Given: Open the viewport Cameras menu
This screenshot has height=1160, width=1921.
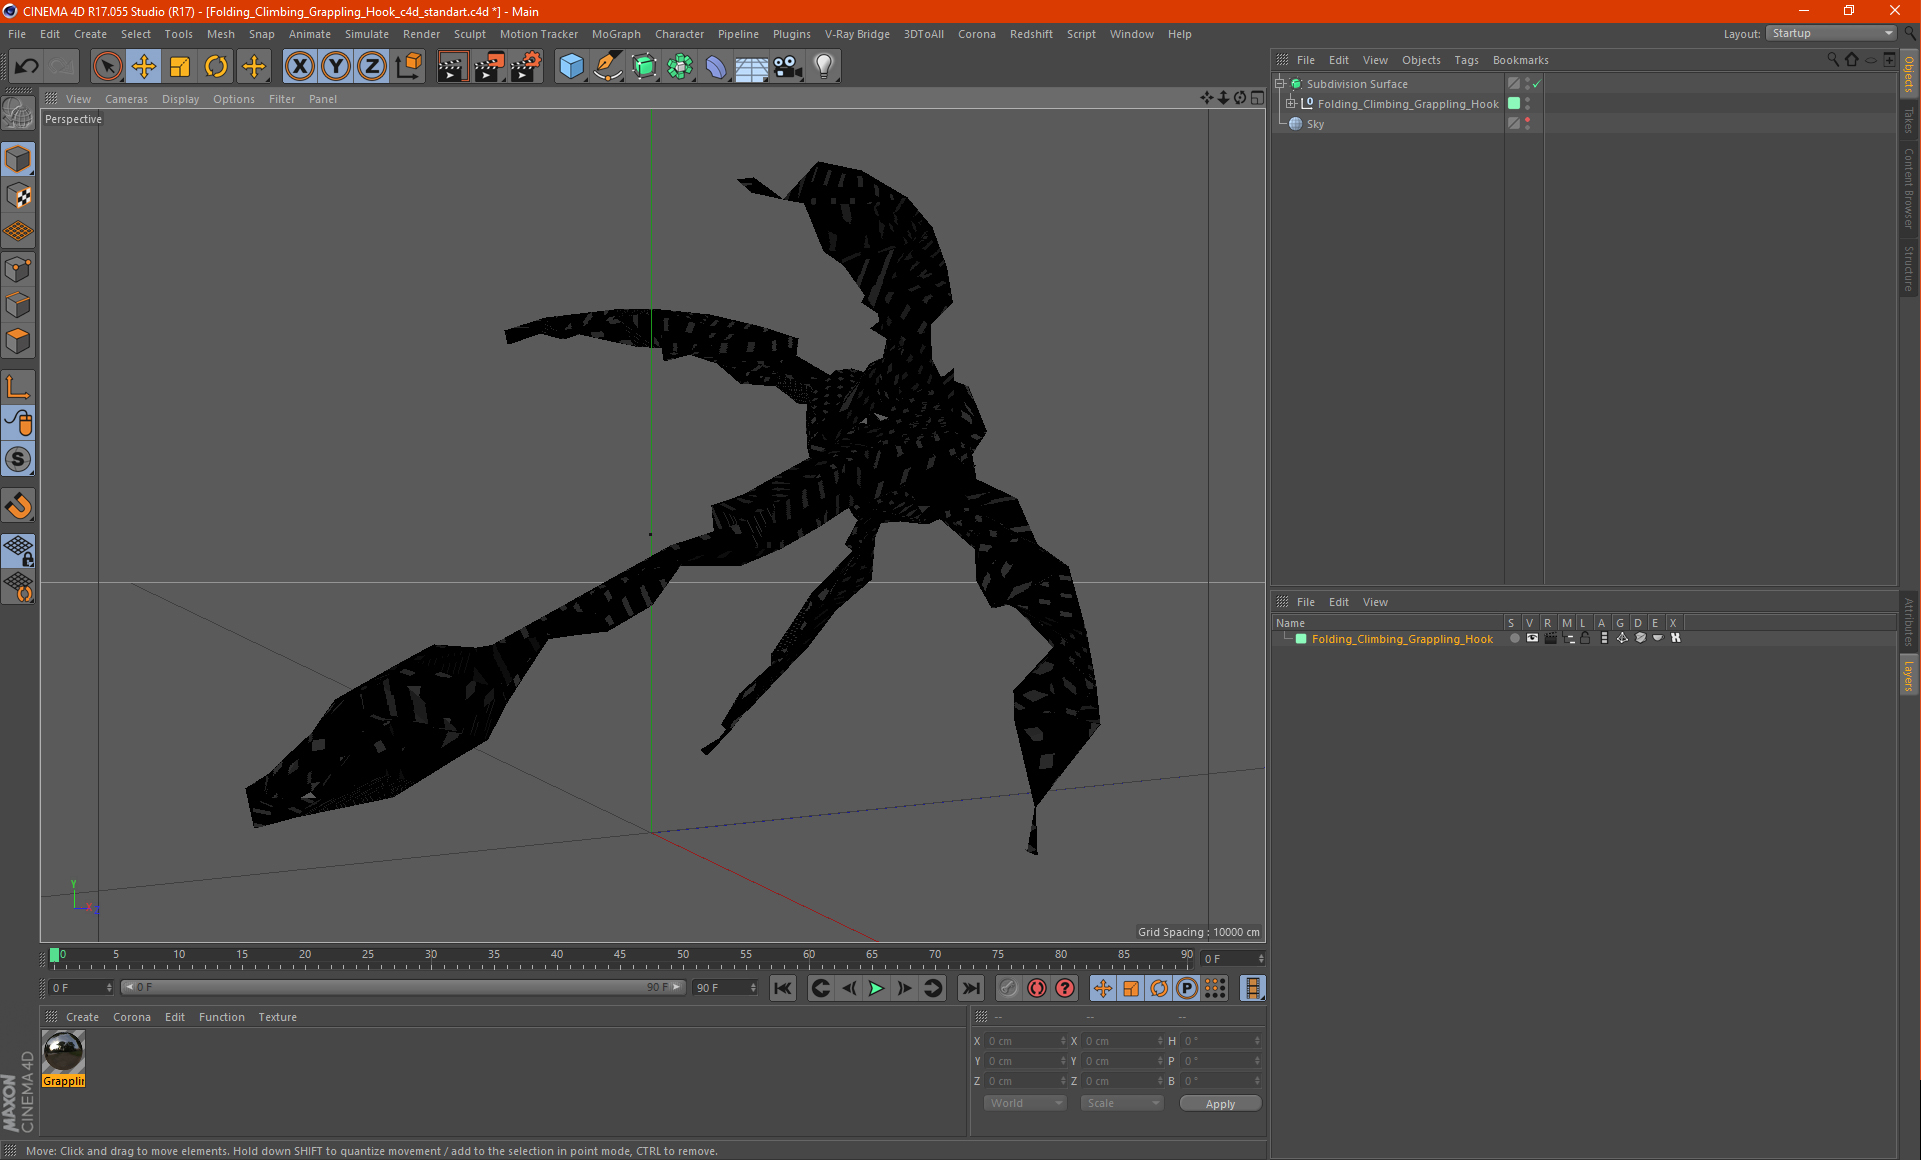Looking at the screenshot, I should [126, 99].
